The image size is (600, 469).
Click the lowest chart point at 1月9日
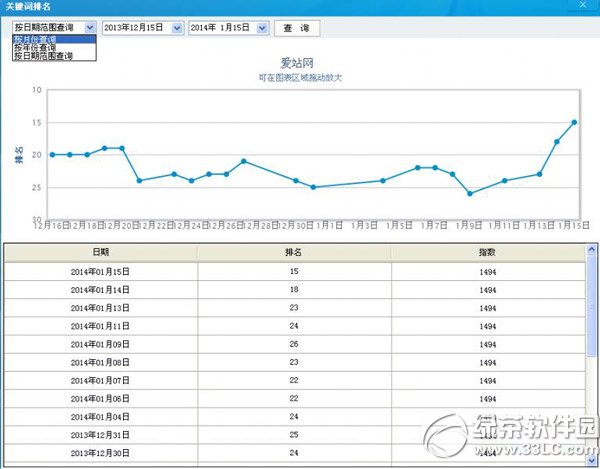click(x=470, y=193)
